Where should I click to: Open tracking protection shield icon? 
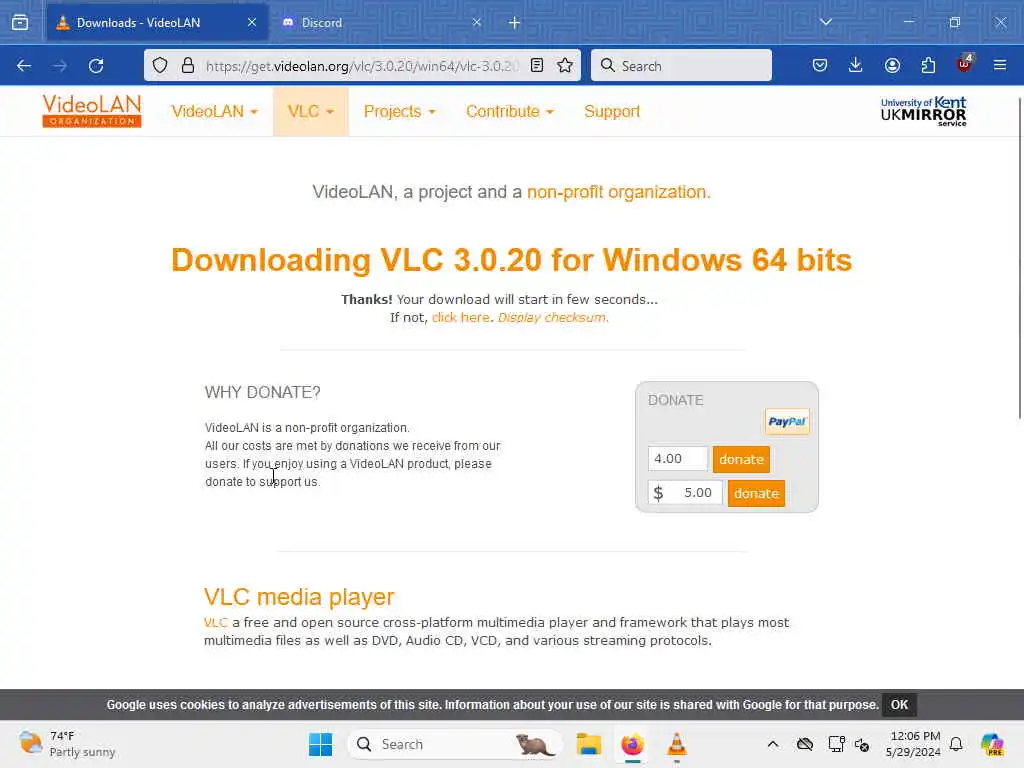[160, 65]
